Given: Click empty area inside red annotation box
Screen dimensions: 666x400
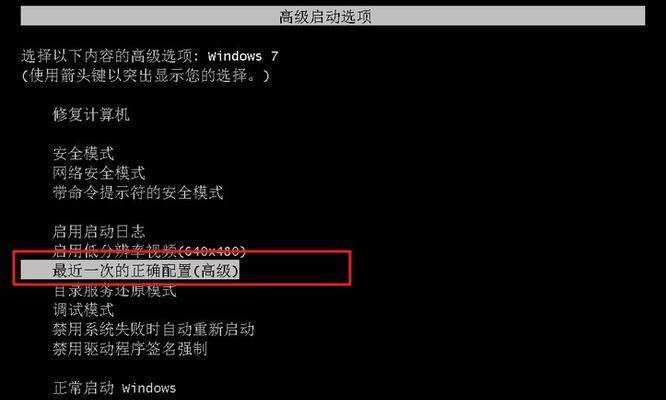Looking at the screenshot, I should click(x=295, y=270).
